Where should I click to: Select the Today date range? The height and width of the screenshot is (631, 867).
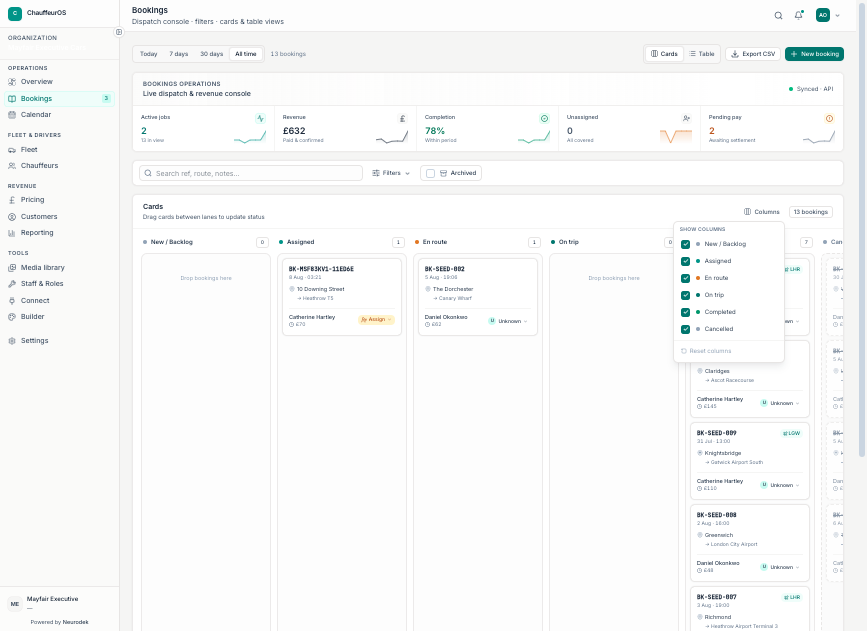point(148,54)
